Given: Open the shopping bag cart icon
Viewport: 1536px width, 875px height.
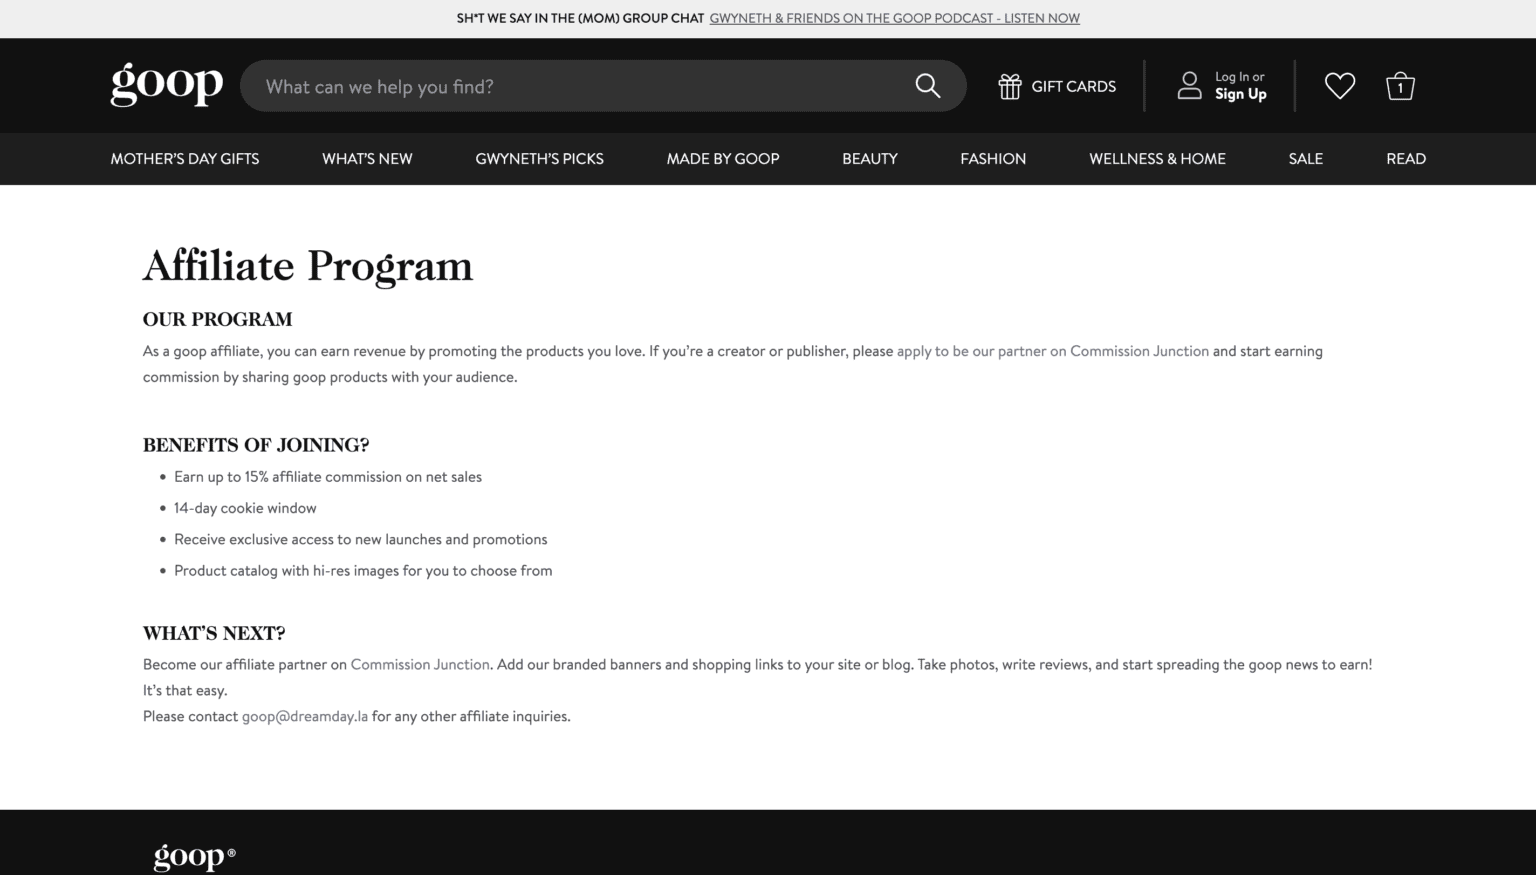Looking at the screenshot, I should pyautogui.click(x=1400, y=86).
